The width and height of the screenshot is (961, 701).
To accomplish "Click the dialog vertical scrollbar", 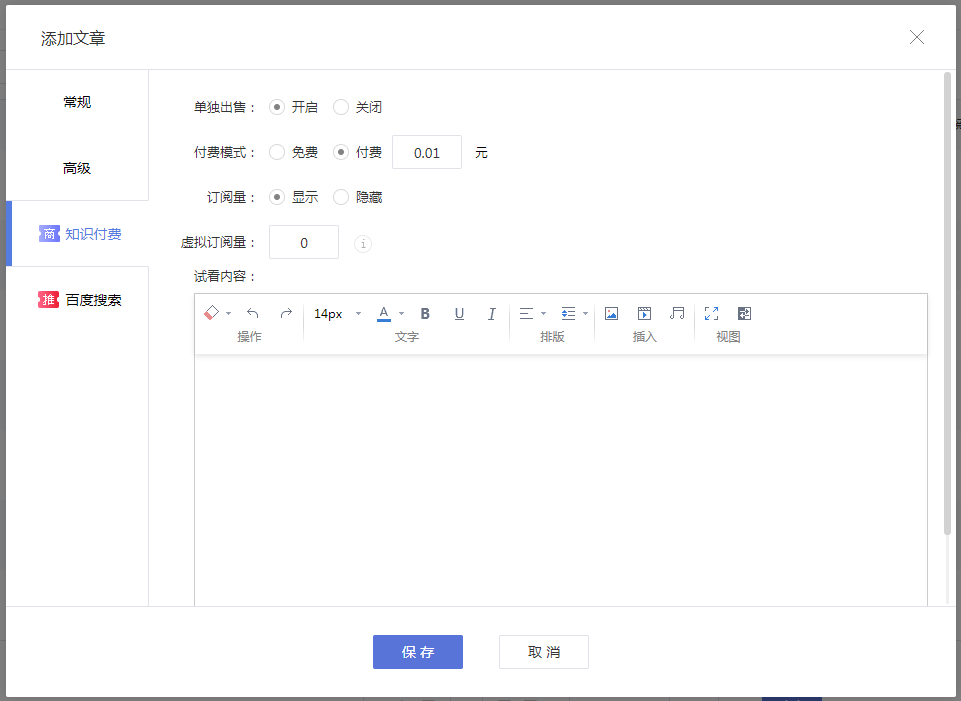I will click(x=948, y=303).
